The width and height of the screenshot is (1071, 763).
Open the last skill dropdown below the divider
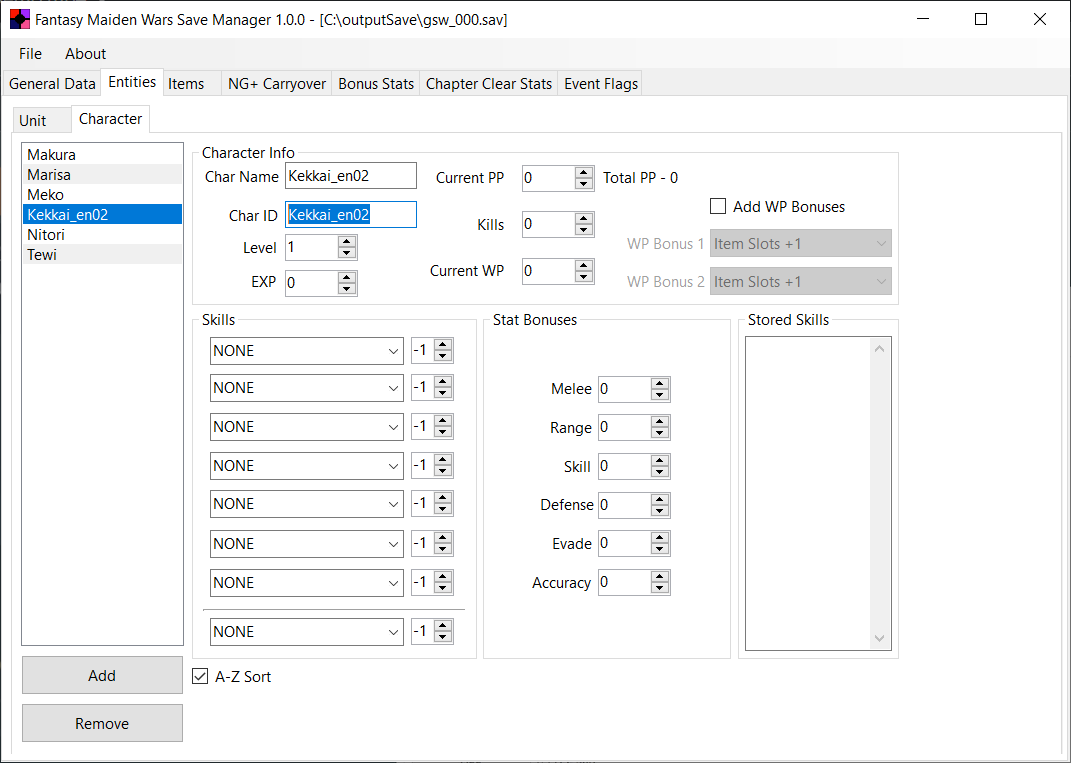tap(307, 632)
